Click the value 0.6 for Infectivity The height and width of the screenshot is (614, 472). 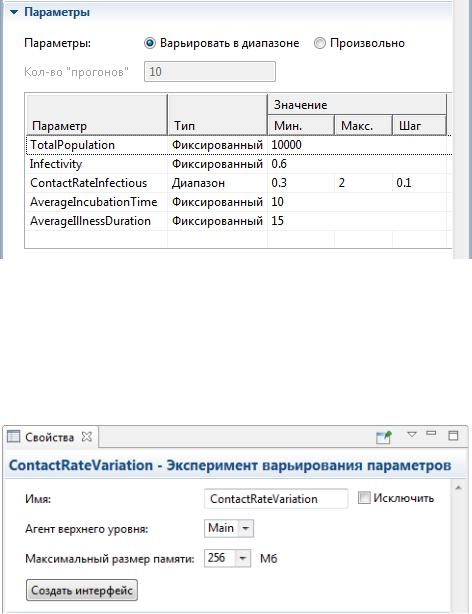point(279,164)
